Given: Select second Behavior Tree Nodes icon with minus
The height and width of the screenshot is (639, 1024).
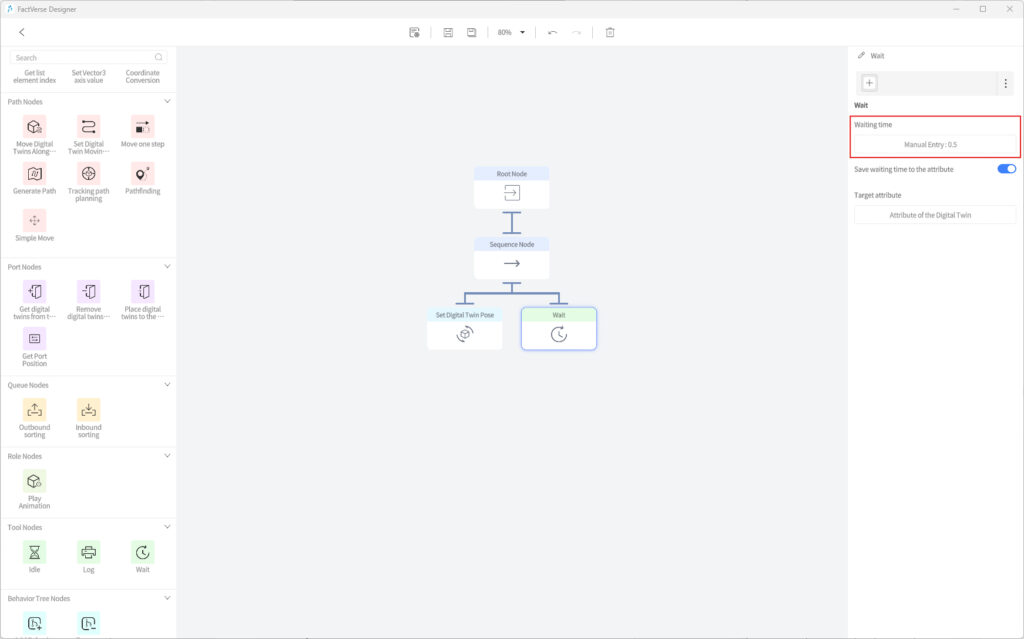Looking at the screenshot, I should [x=88, y=623].
